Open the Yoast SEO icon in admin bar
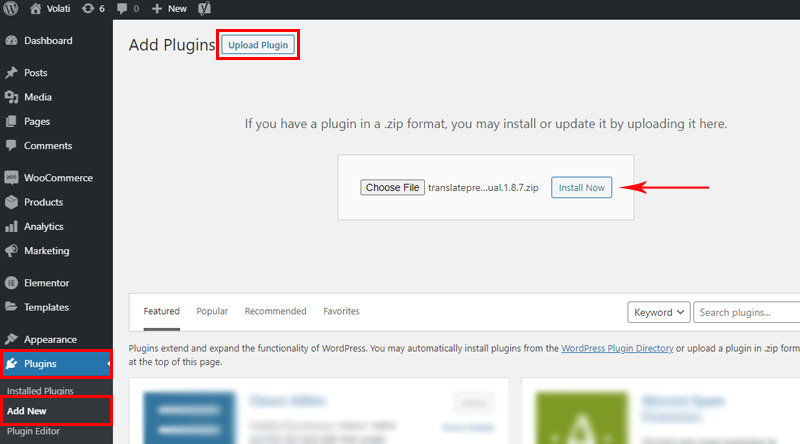 click(x=205, y=9)
